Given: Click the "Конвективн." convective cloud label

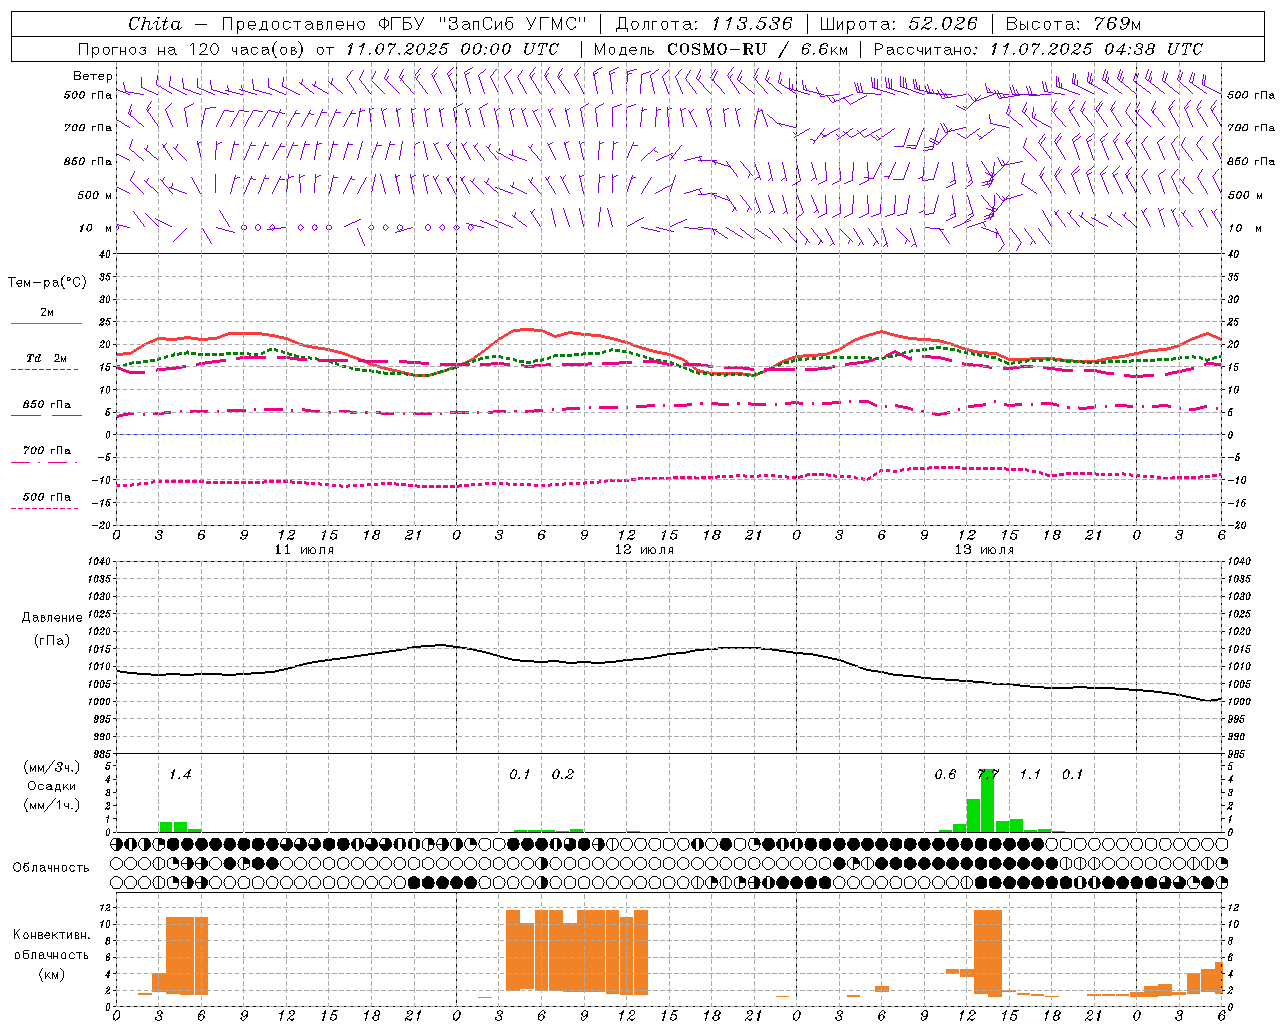Looking at the screenshot, I should click(51, 935).
